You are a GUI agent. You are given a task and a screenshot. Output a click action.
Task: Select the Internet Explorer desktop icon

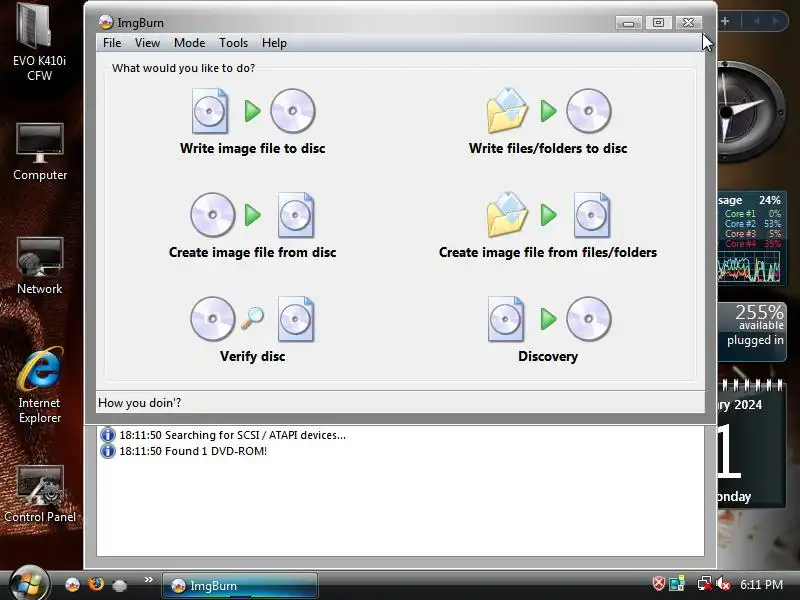point(40,385)
